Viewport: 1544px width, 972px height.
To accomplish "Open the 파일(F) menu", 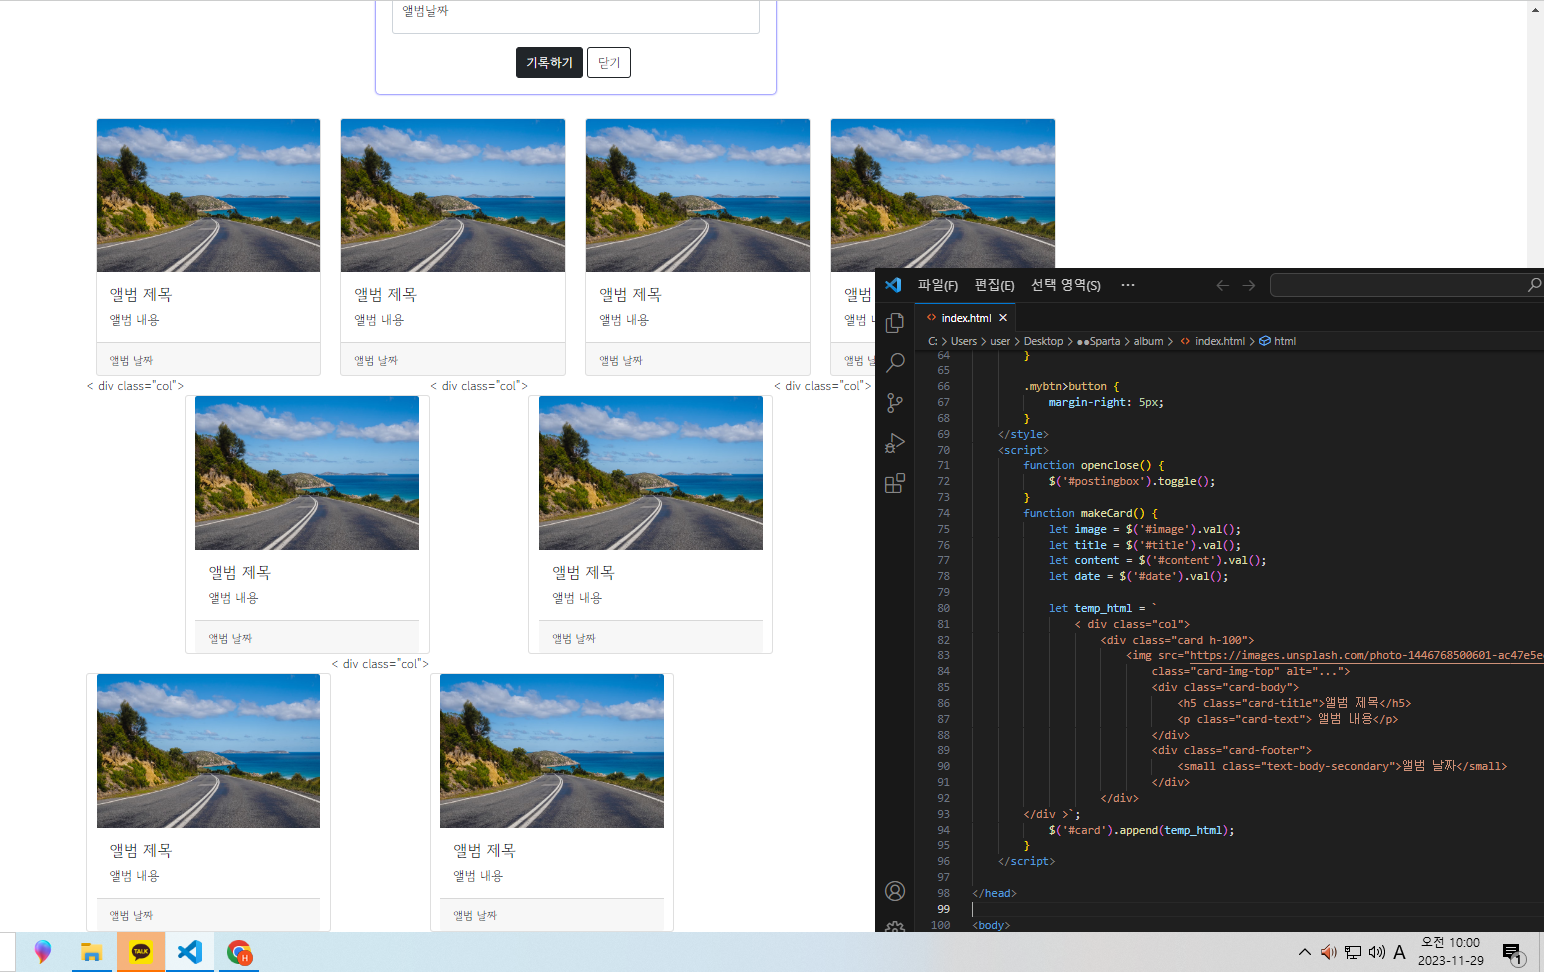I will 938,285.
